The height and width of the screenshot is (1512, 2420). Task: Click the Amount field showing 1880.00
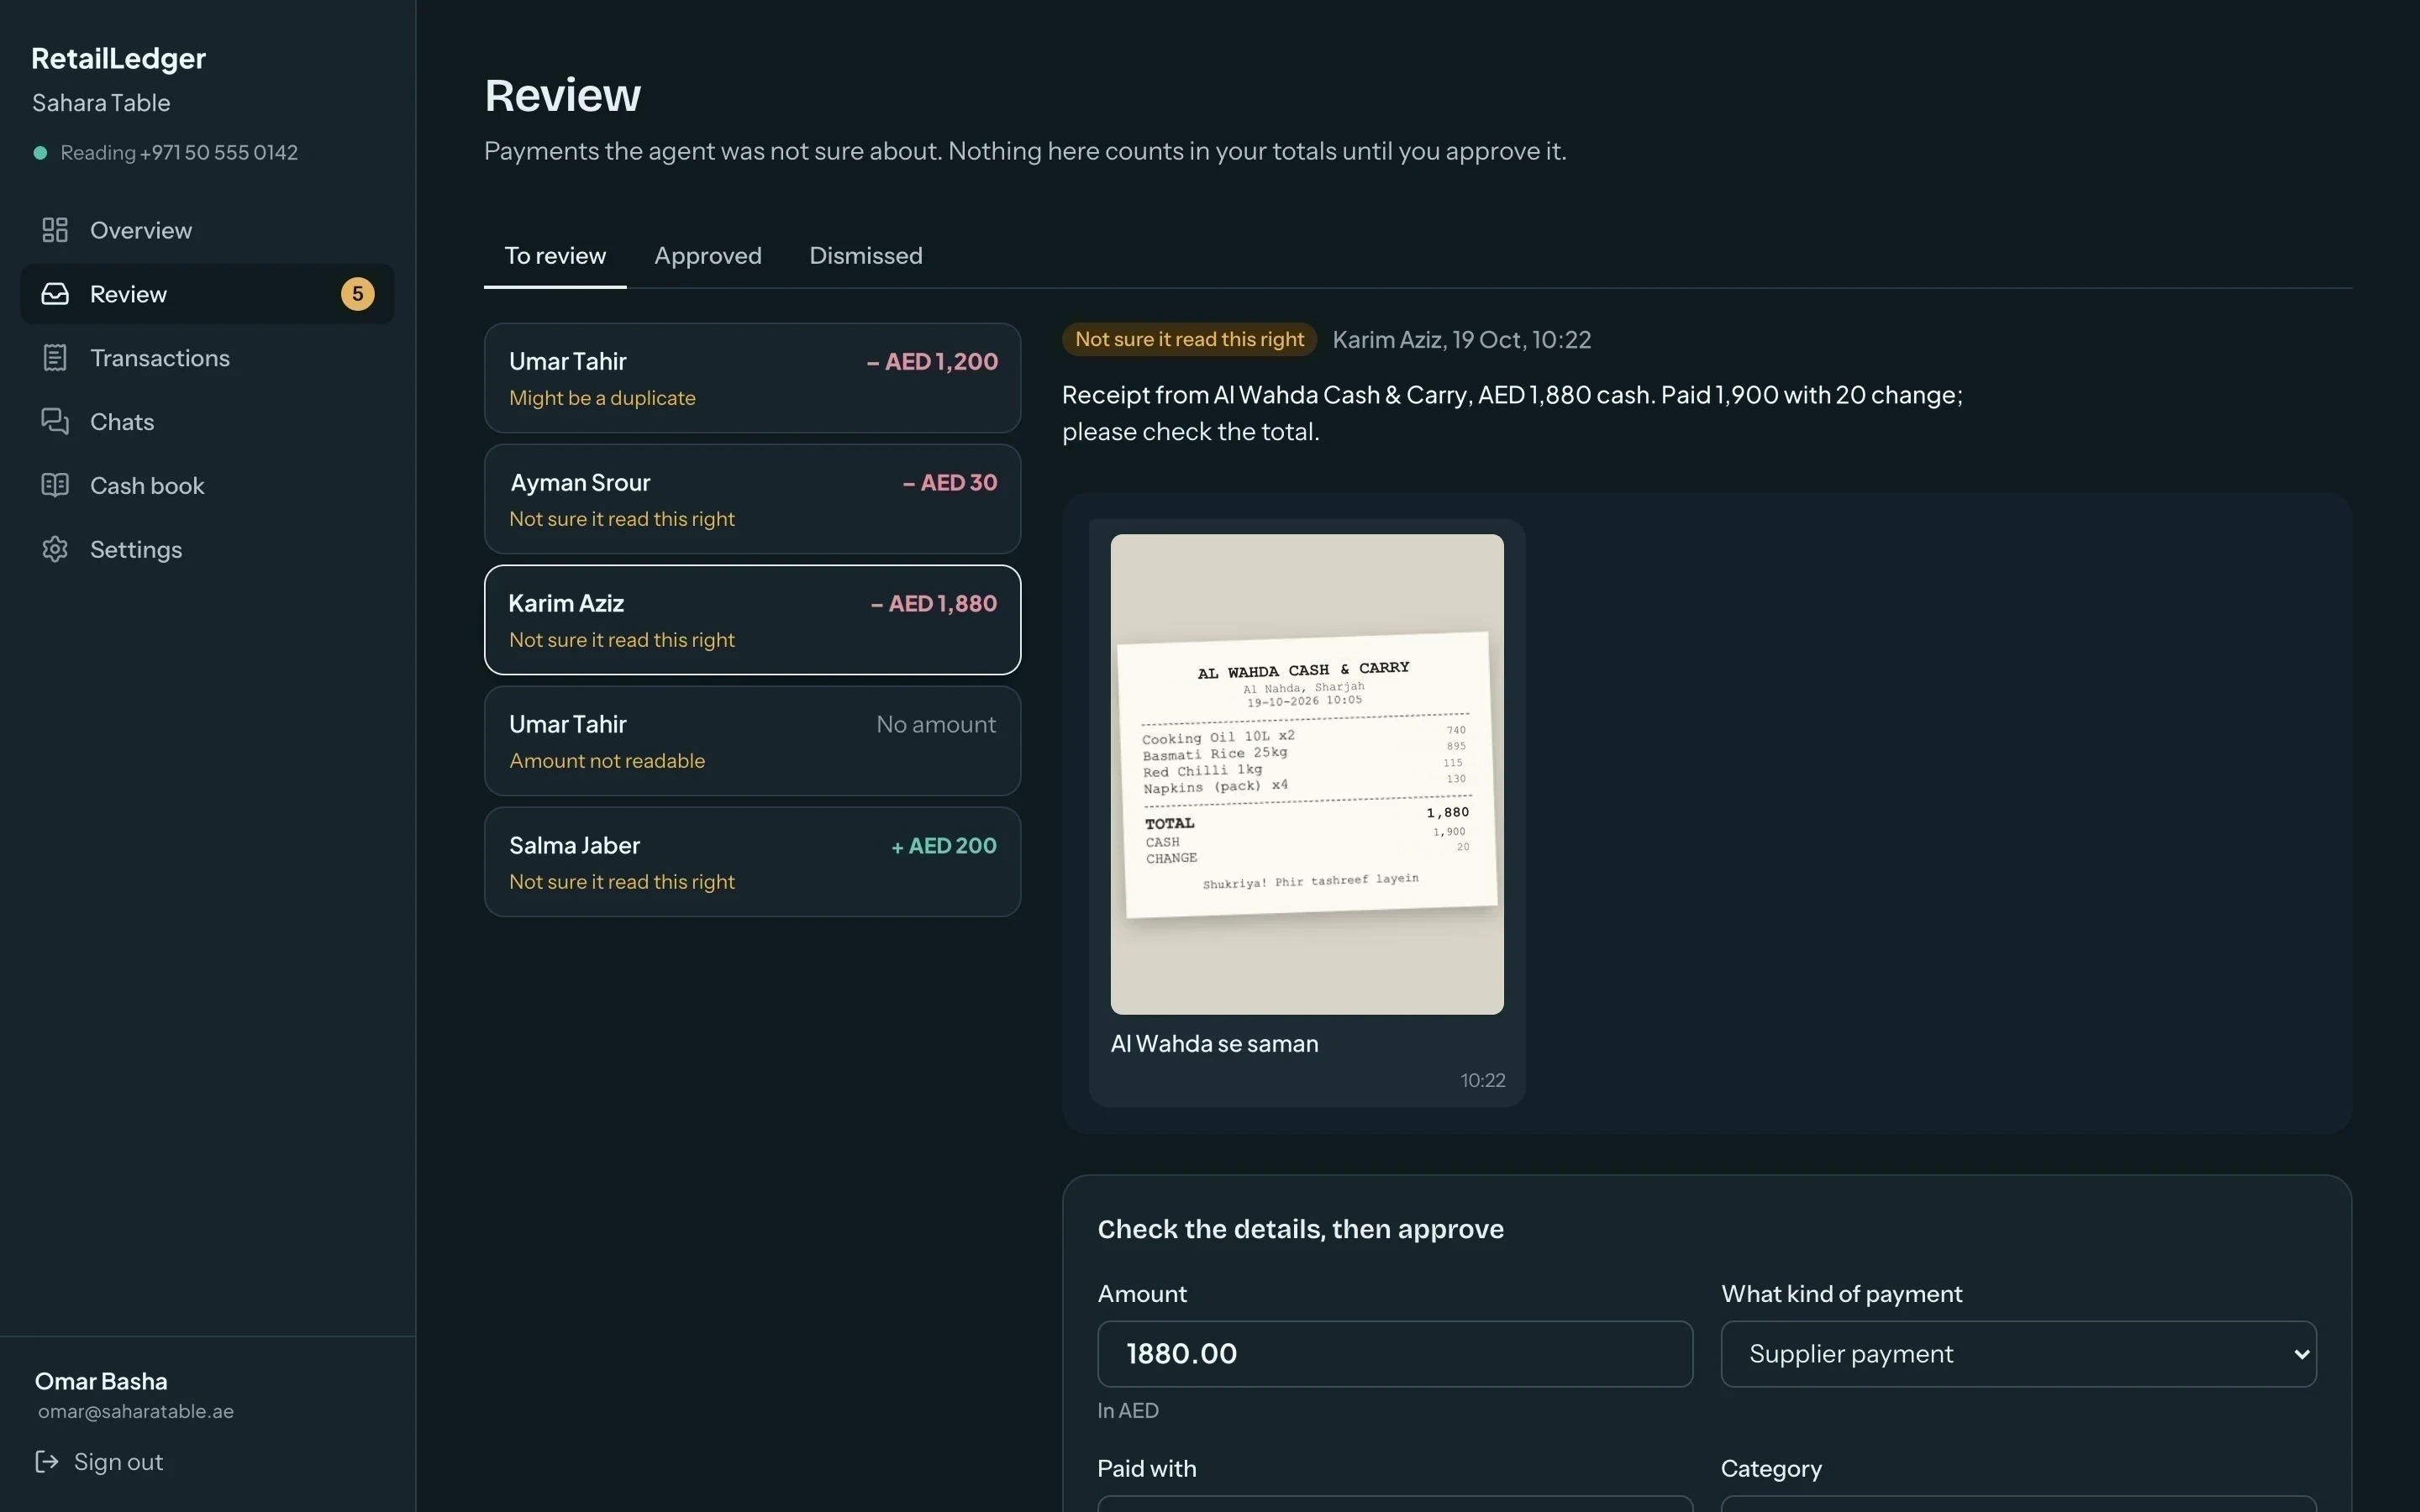point(1395,1354)
